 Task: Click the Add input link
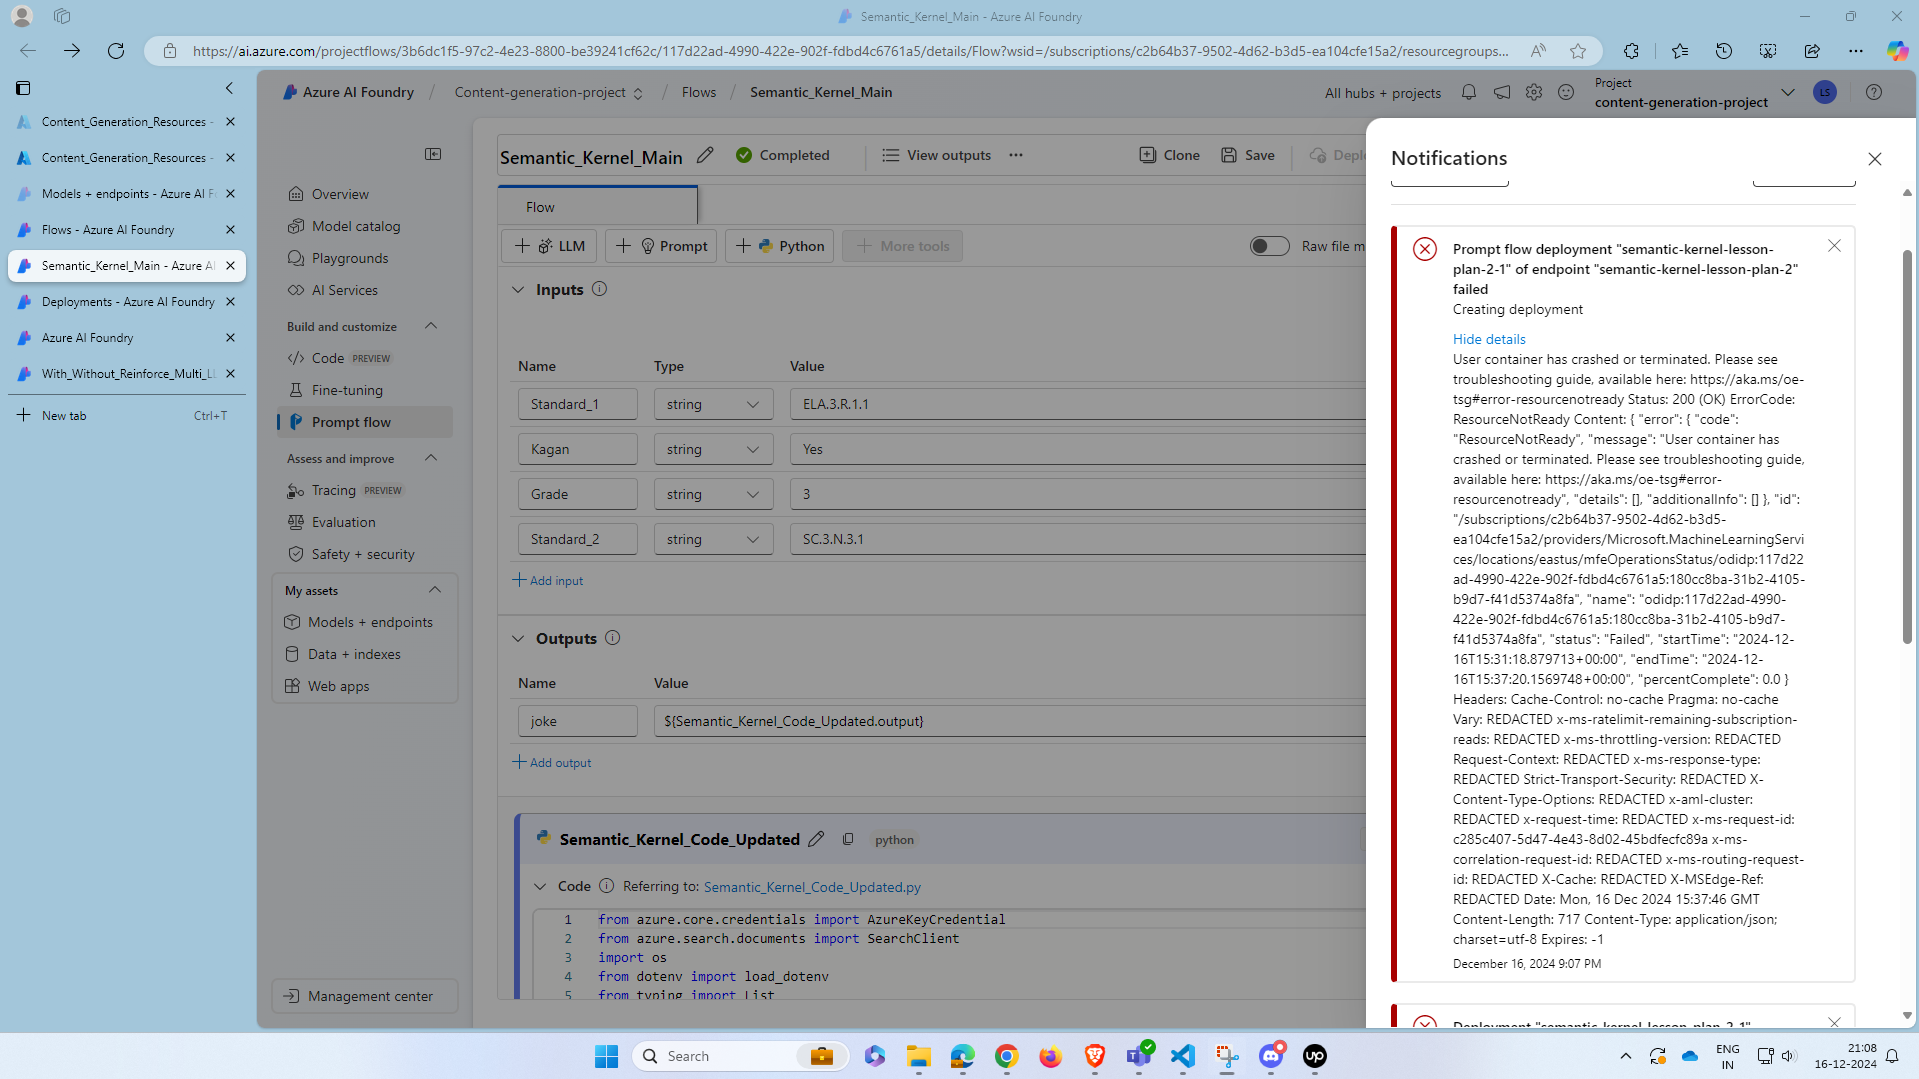click(548, 581)
